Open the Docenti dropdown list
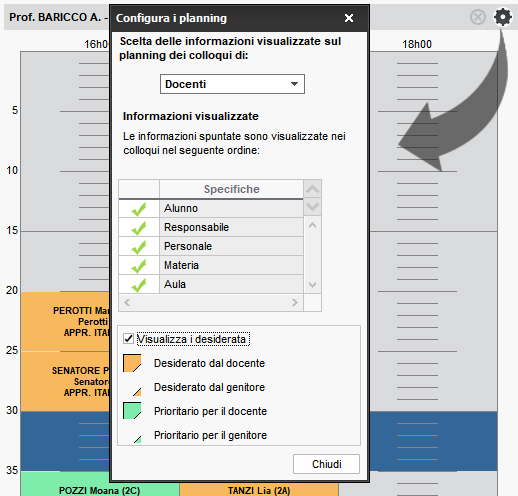 [232, 84]
